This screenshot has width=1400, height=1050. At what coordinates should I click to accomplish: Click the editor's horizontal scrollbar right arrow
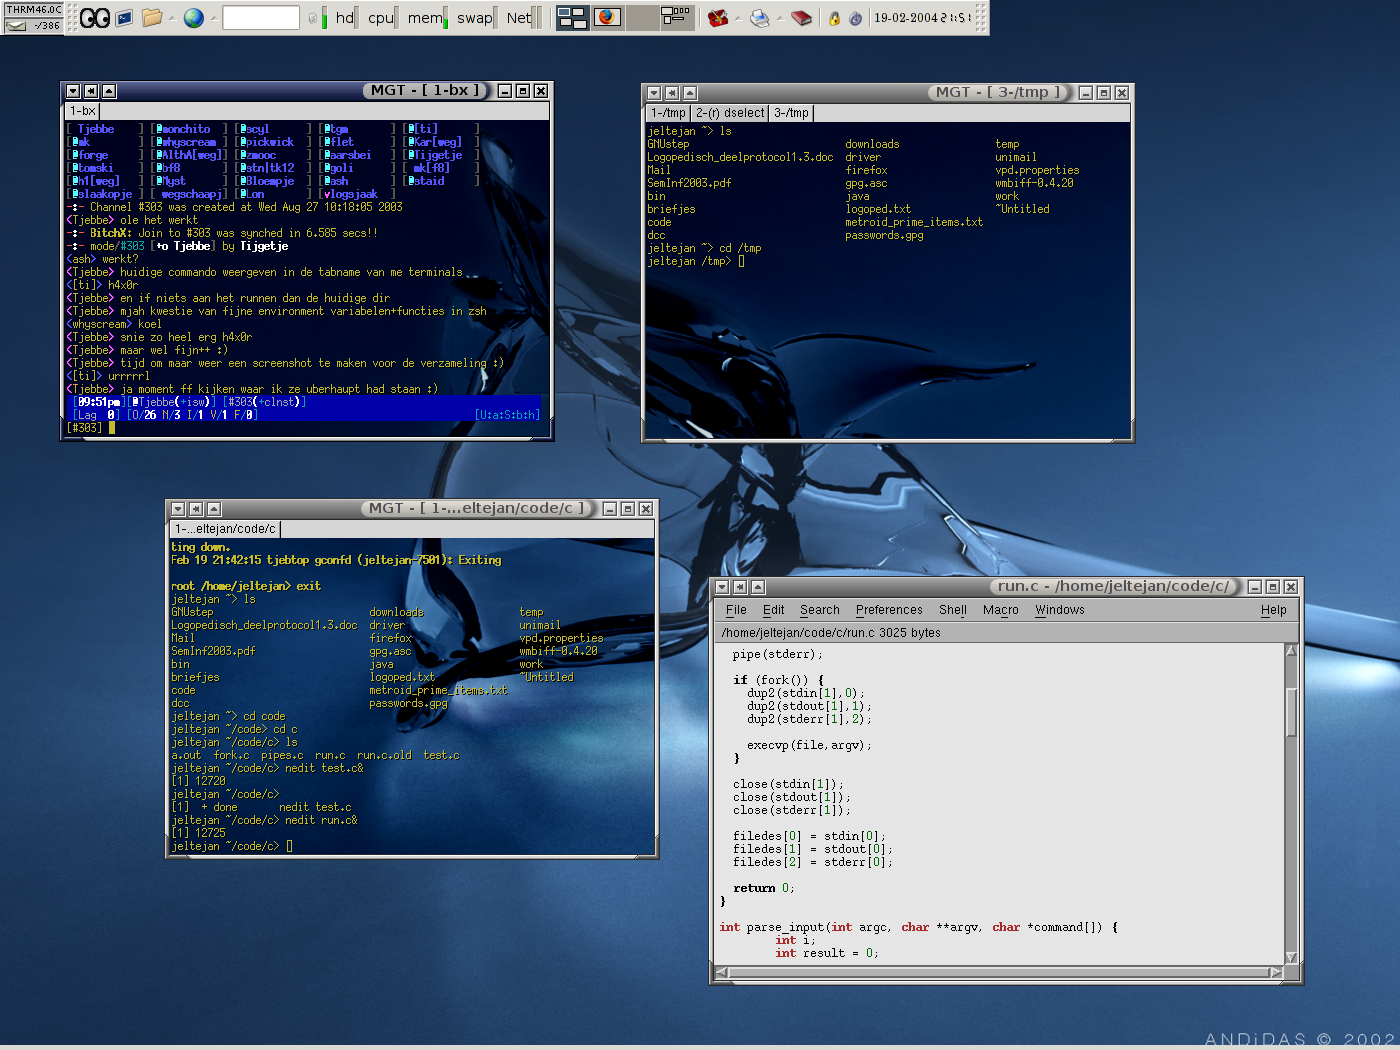pyautogui.click(x=1276, y=972)
